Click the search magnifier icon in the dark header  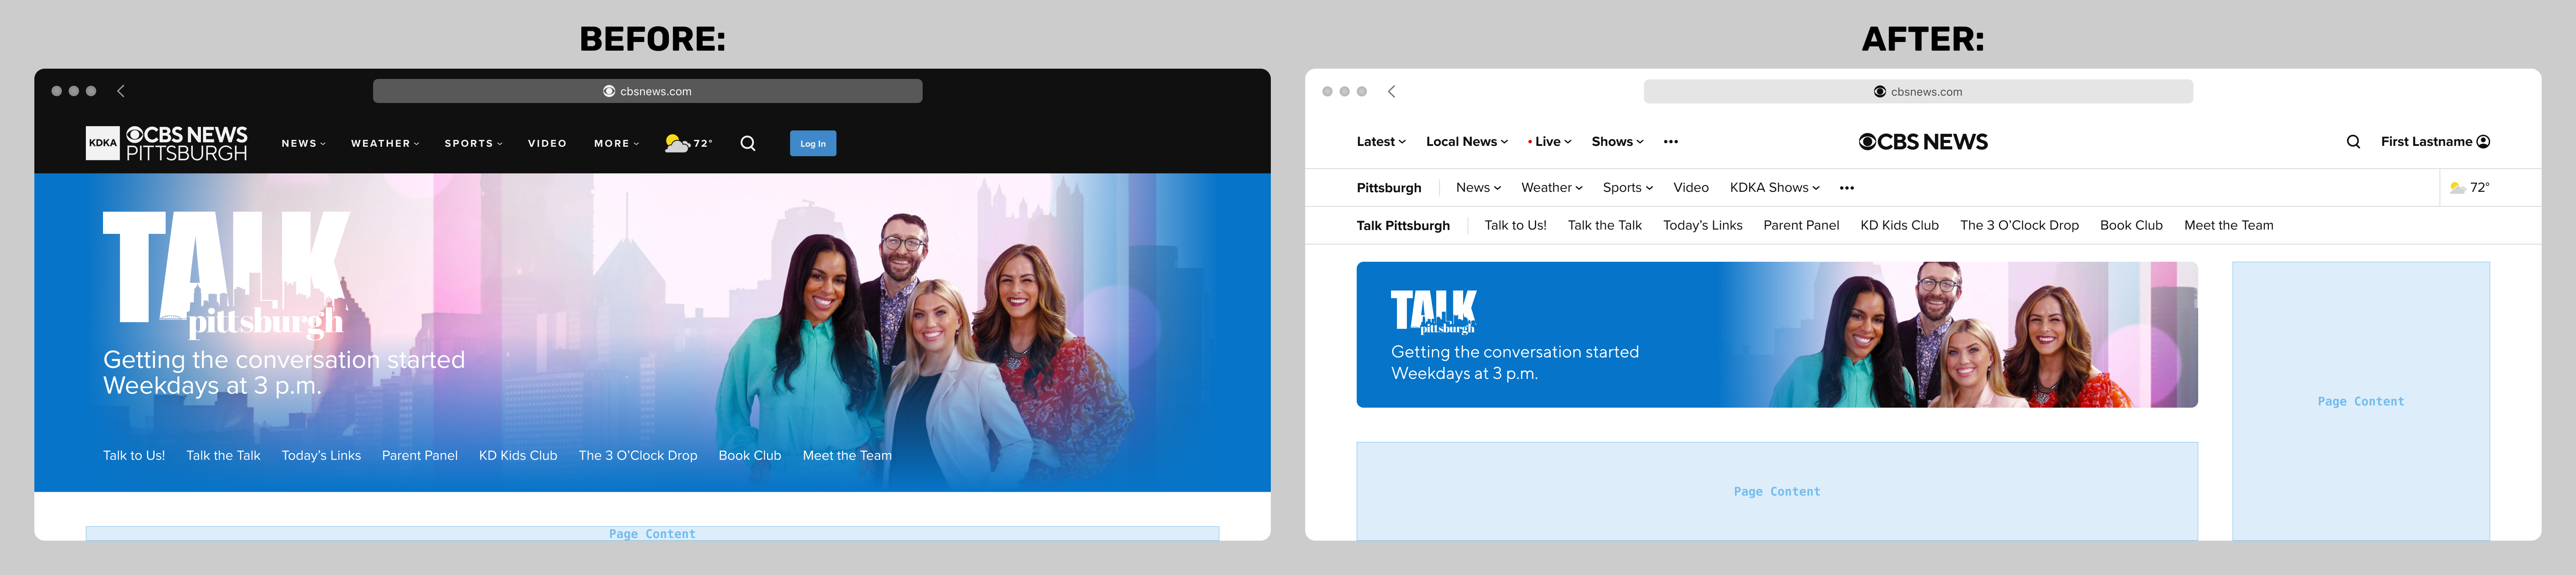[748, 143]
